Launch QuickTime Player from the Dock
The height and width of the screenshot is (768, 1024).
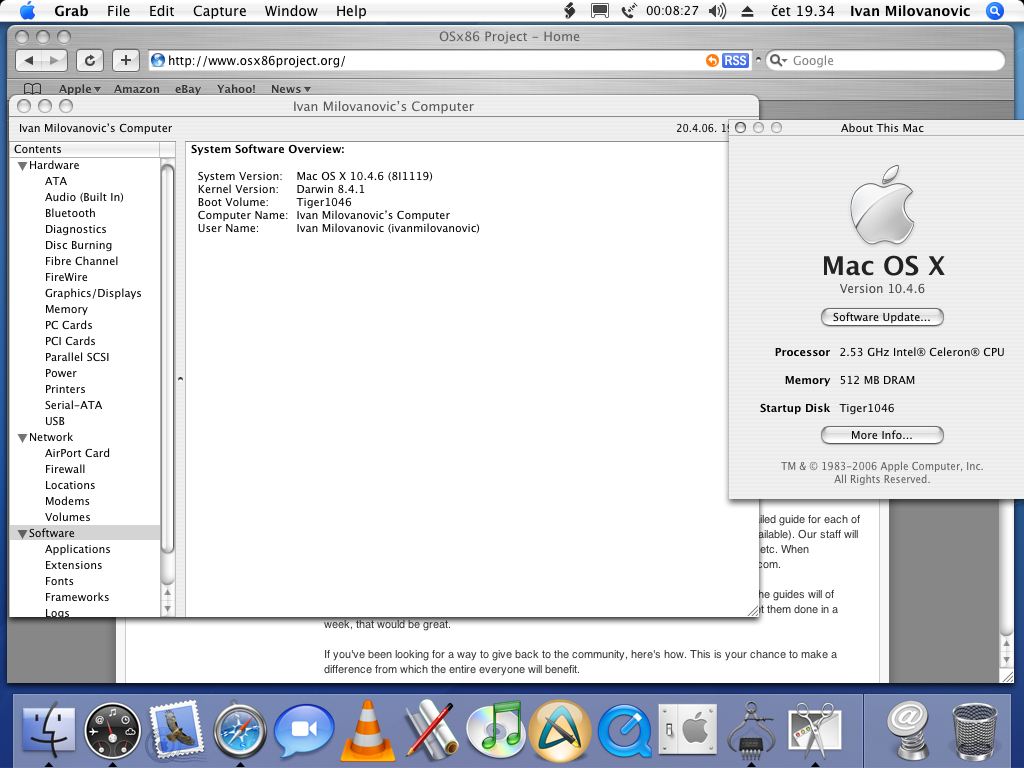(624, 731)
